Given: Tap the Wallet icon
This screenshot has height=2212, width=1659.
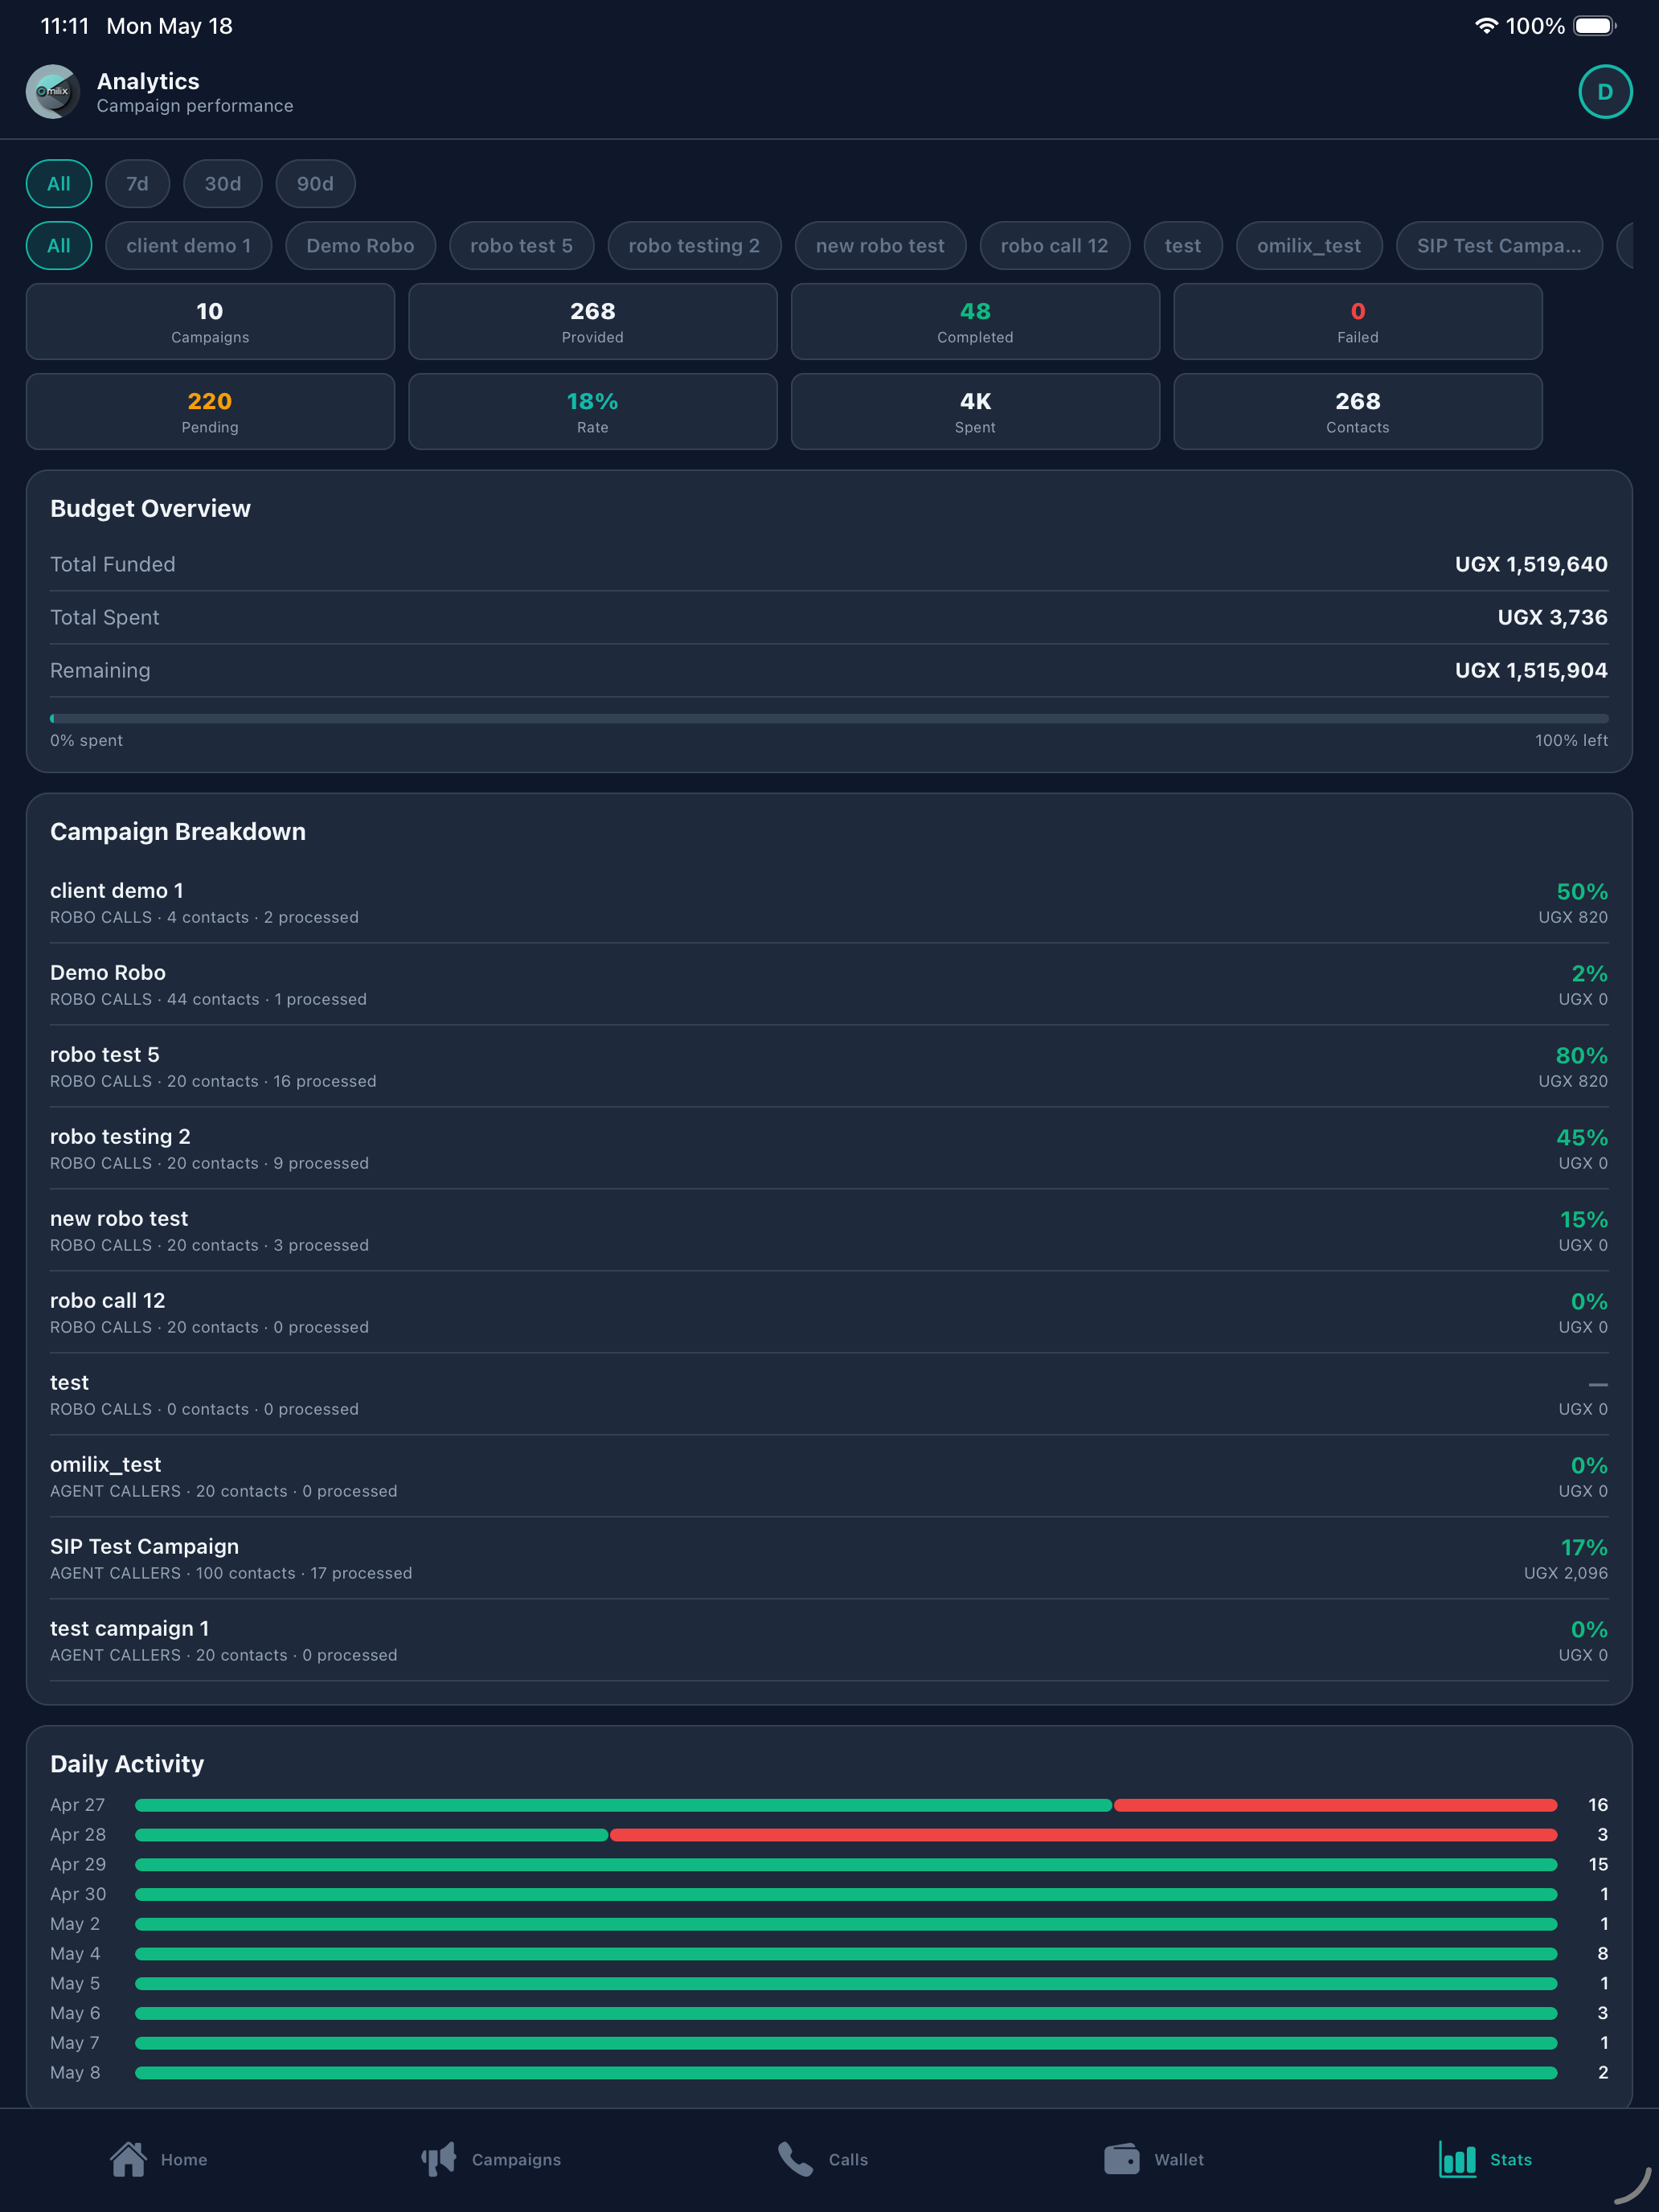Looking at the screenshot, I should (x=1121, y=2159).
